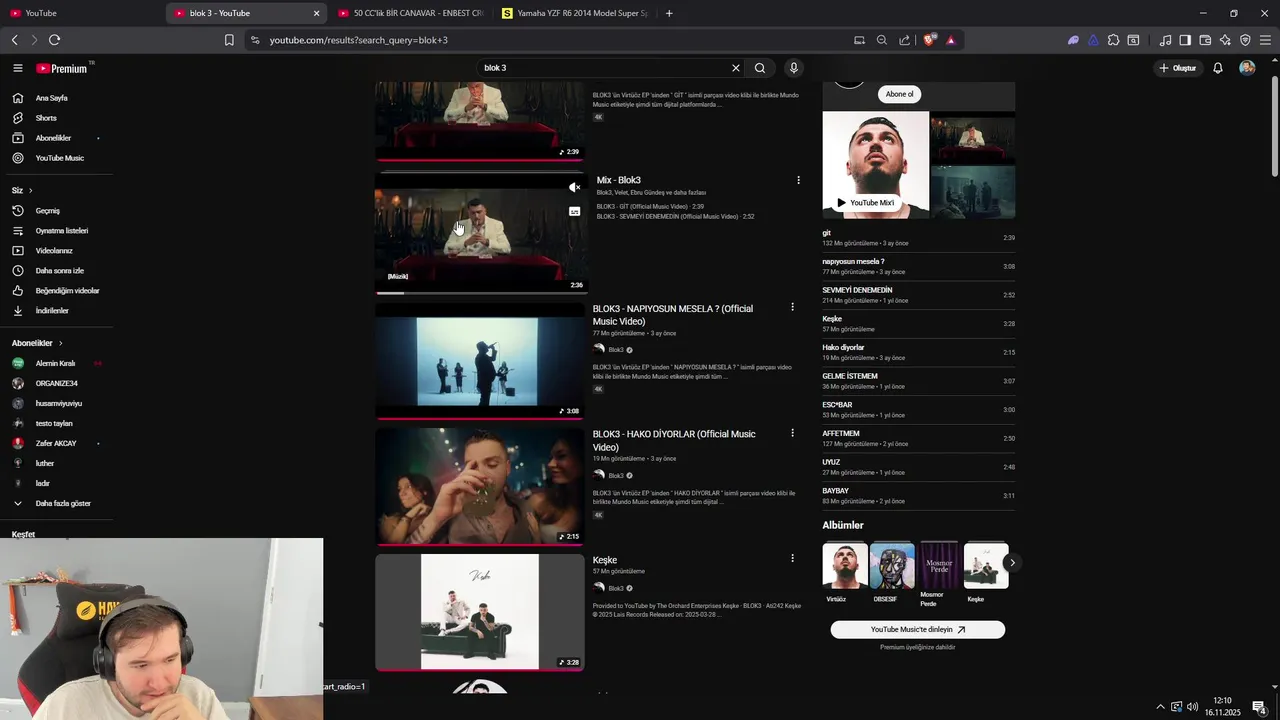
Task: Open the Brave main menu
Action: tap(1265, 40)
